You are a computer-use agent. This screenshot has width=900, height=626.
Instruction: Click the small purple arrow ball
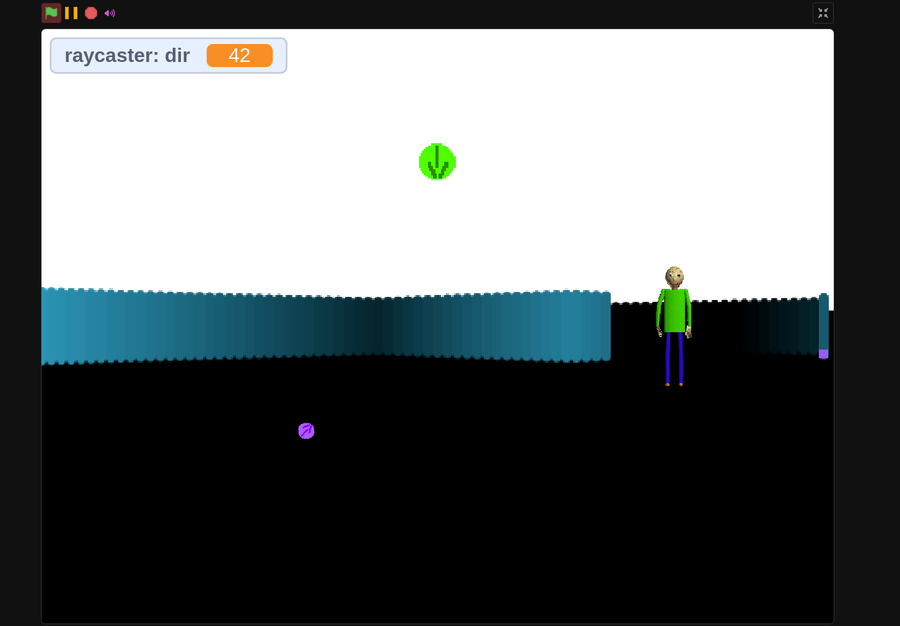[307, 430]
